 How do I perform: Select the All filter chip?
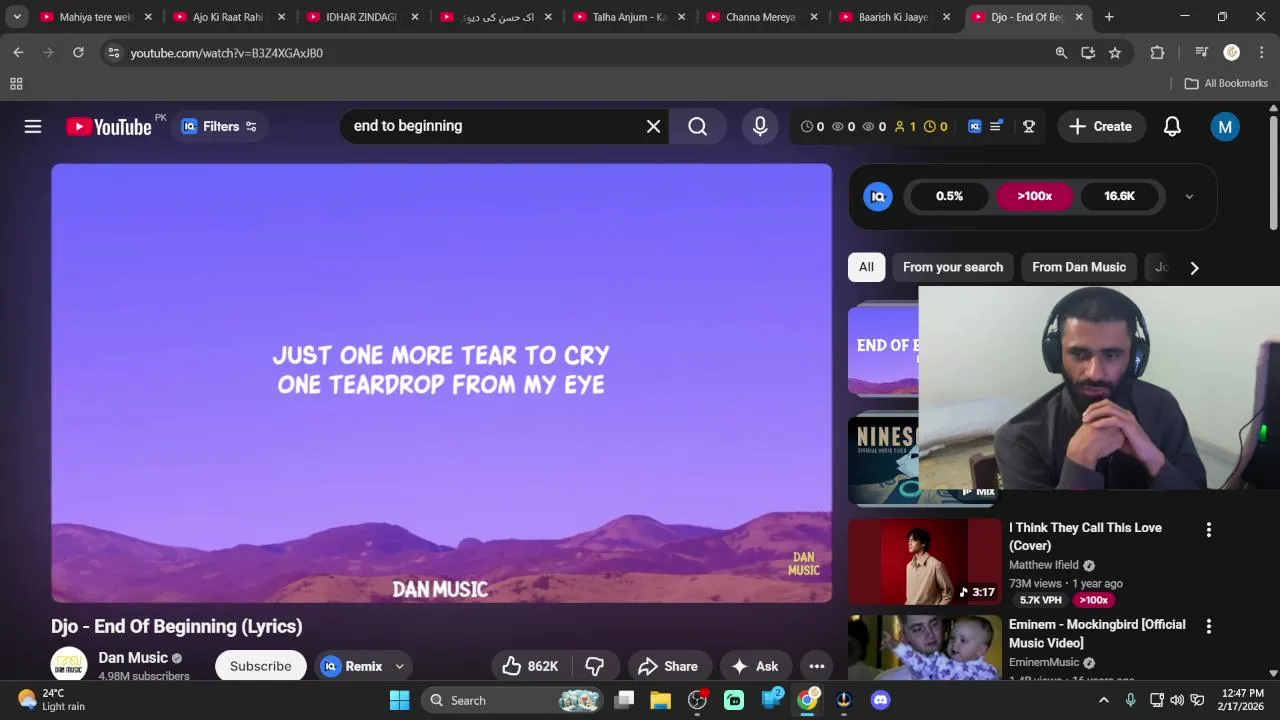866,267
